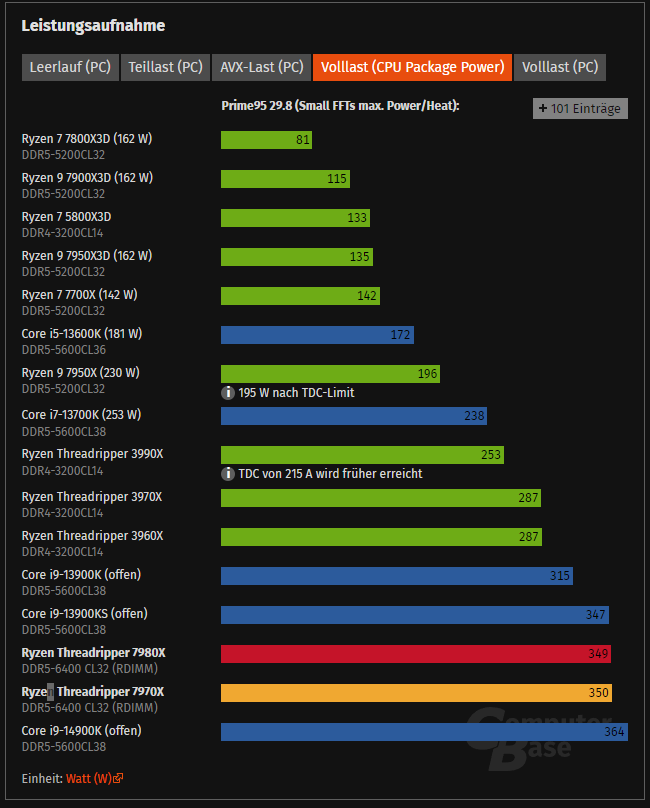
Task: Select the Ryzen Threadripper 3970X label
Action: click(x=92, y=497)
